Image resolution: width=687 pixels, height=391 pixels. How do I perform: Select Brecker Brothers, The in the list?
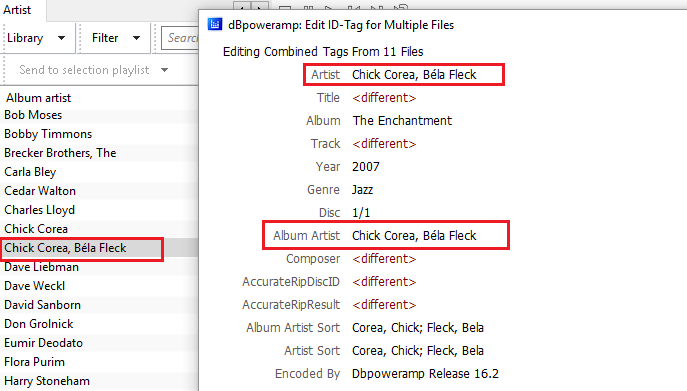coord(60,153)
